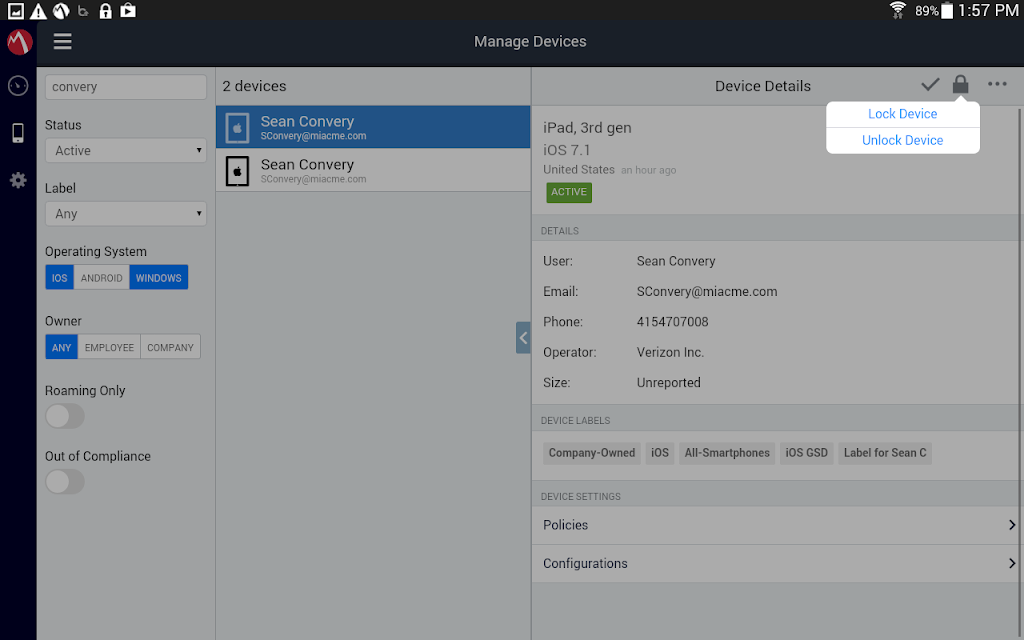Open settings gear icon in sidebar
Screen dimensions: 1024x640
click(18, 180)
